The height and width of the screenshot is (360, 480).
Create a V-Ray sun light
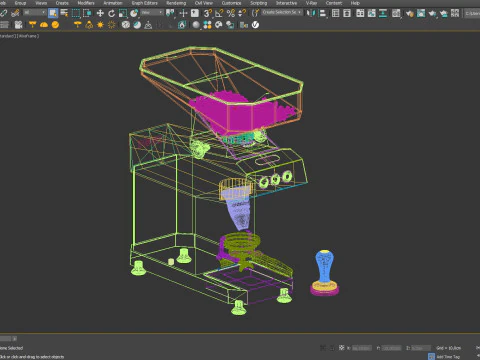click(100, 25)
